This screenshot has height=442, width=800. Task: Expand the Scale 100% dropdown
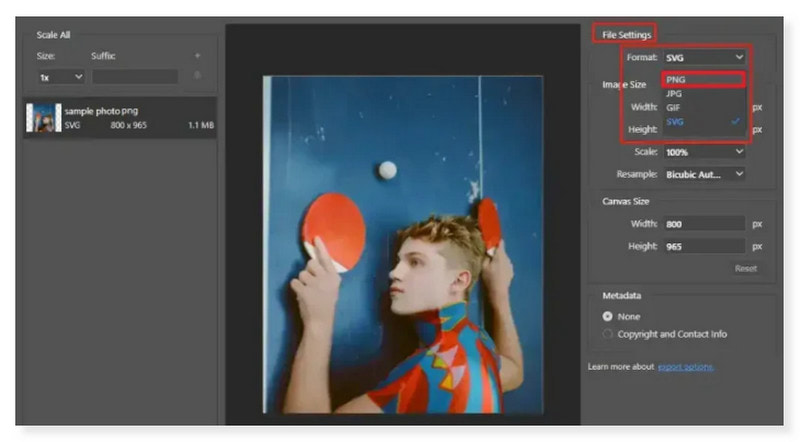[705, 151]
